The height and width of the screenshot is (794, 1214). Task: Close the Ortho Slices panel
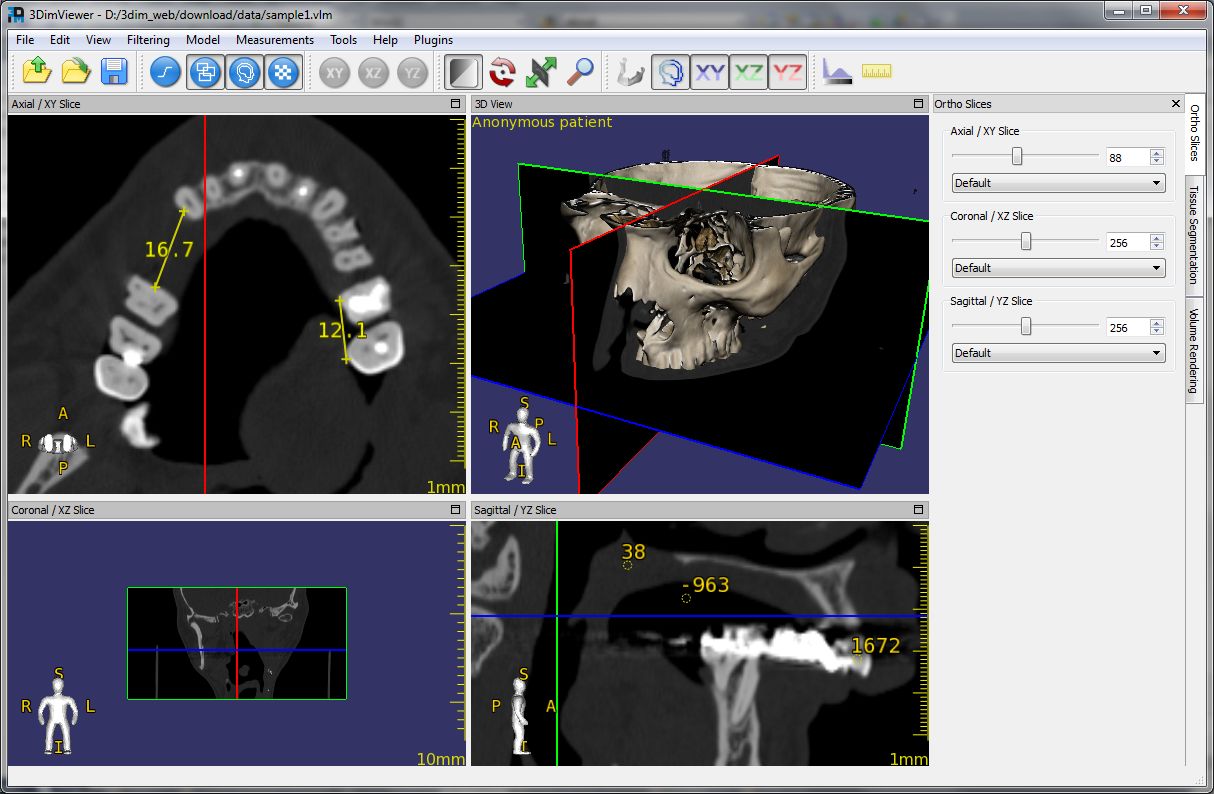[x=1176, y=104]
